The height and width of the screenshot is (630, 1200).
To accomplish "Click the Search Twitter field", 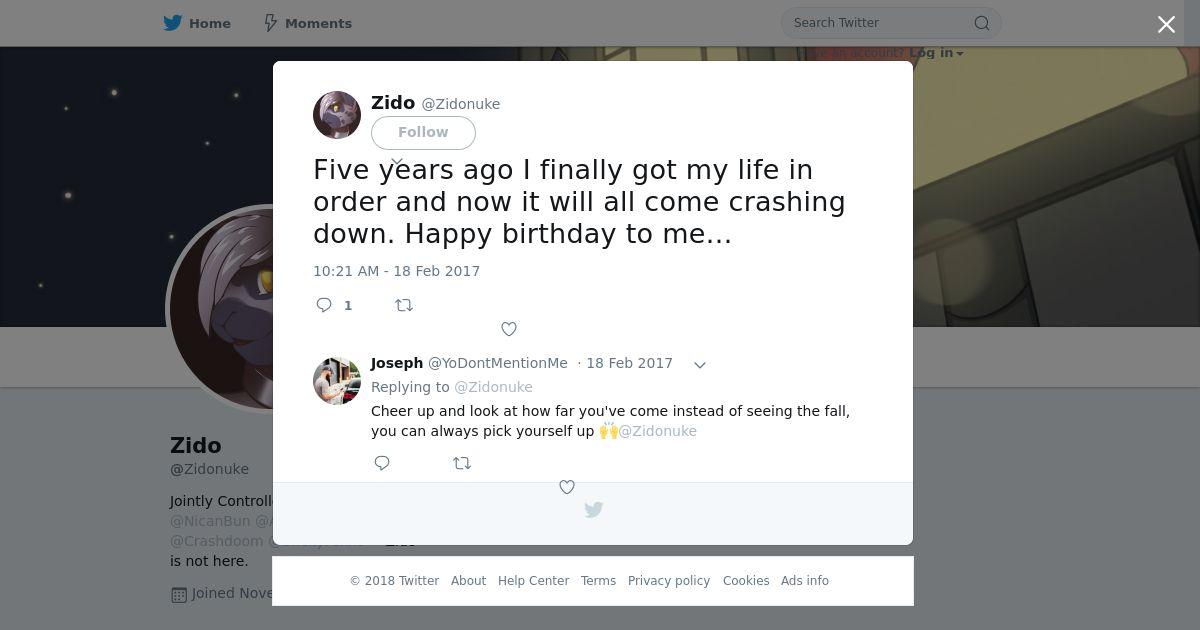I will pyautogui.click(x=891, y=23).
